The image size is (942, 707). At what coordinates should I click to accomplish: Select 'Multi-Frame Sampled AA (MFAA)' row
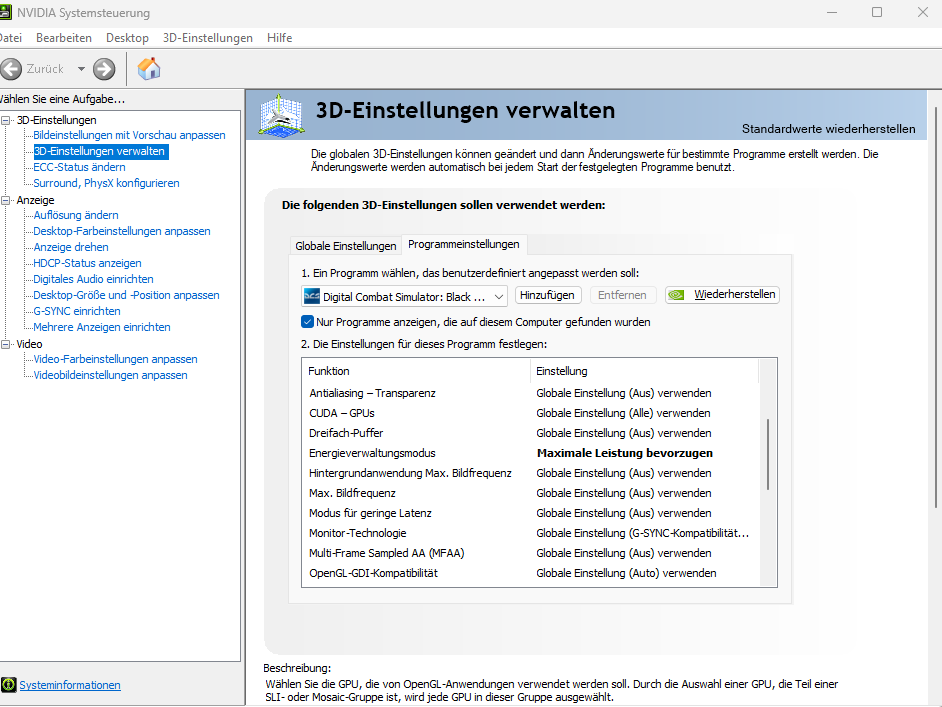(x=531, y=553)
